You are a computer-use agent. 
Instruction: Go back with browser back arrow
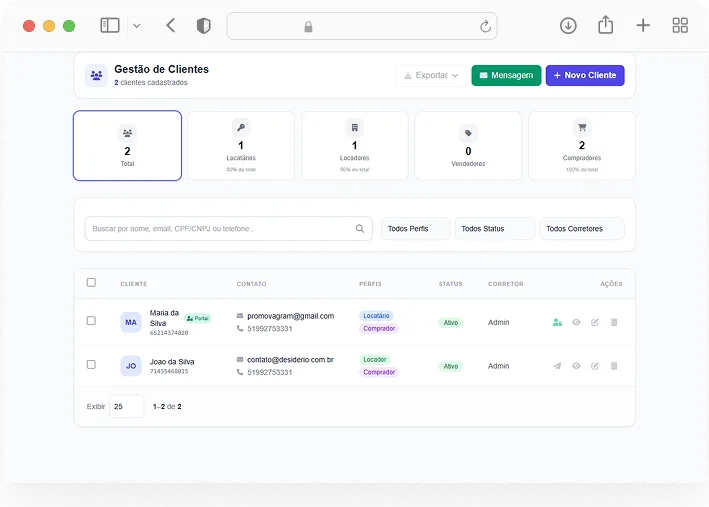pos(170,25)
